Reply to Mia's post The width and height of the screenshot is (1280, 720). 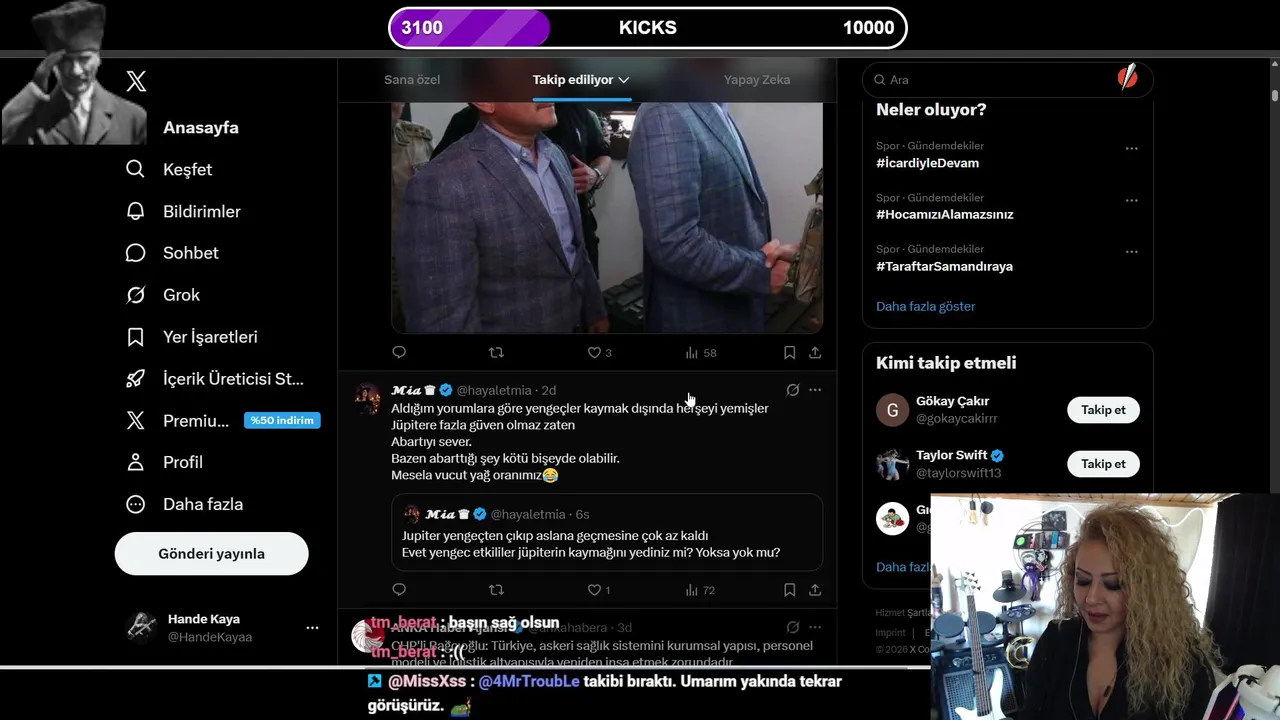(399, 590)
